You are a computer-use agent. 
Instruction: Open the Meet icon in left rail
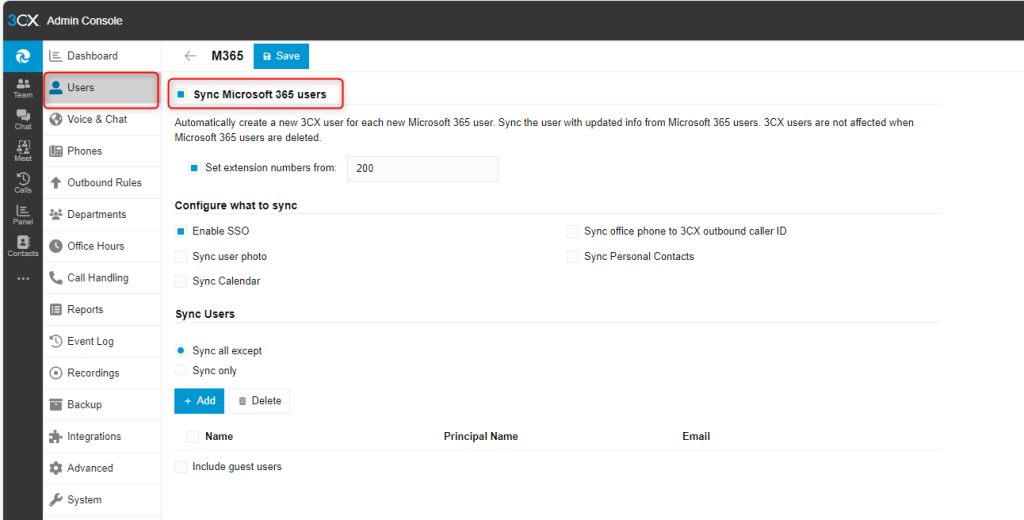(x=22, y=151)
